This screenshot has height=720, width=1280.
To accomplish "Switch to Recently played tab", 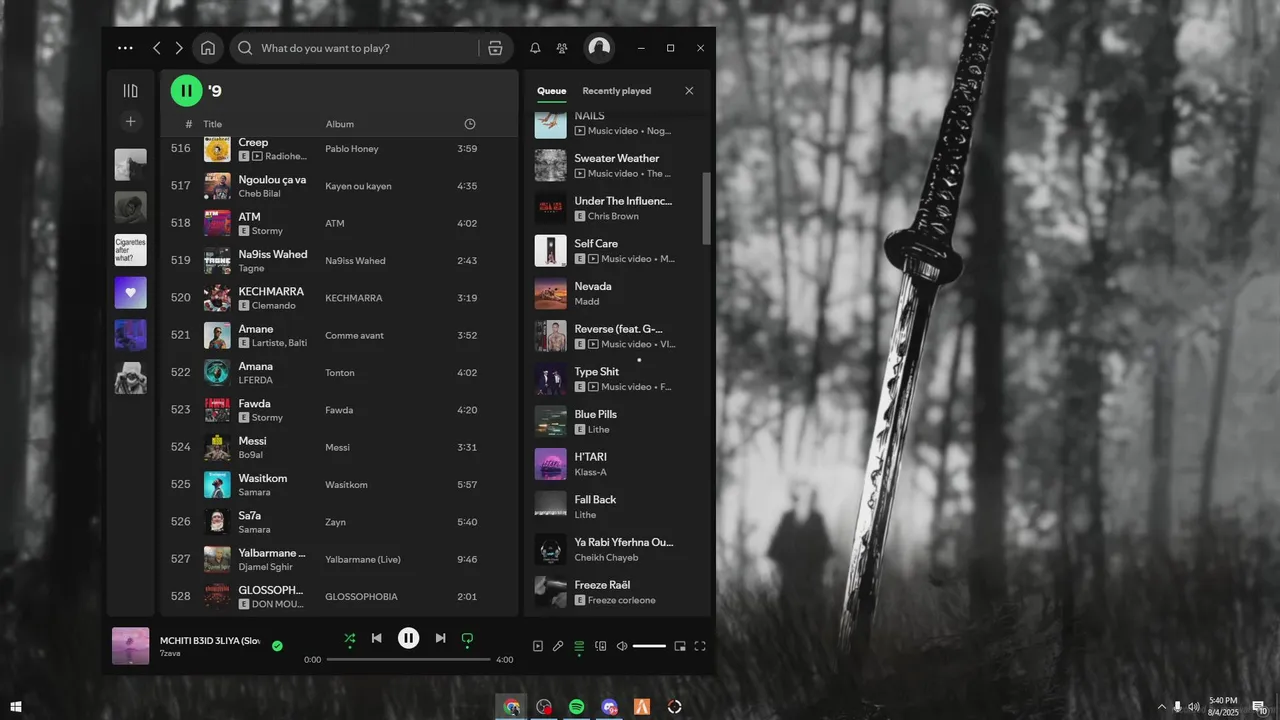I will [x=617, y=91].
